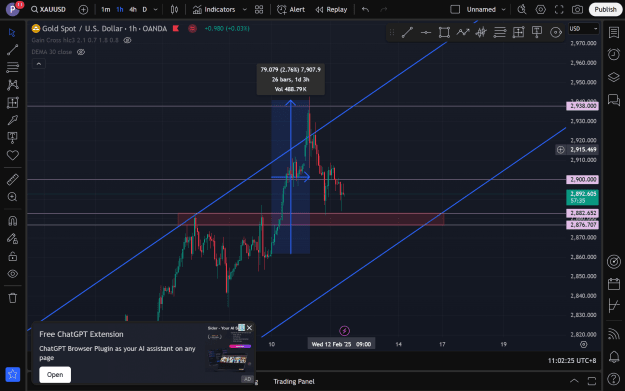The image size is (625, 391).
Task: Click Open on ChatGPT Extension ad
Action: click(55, 375)
